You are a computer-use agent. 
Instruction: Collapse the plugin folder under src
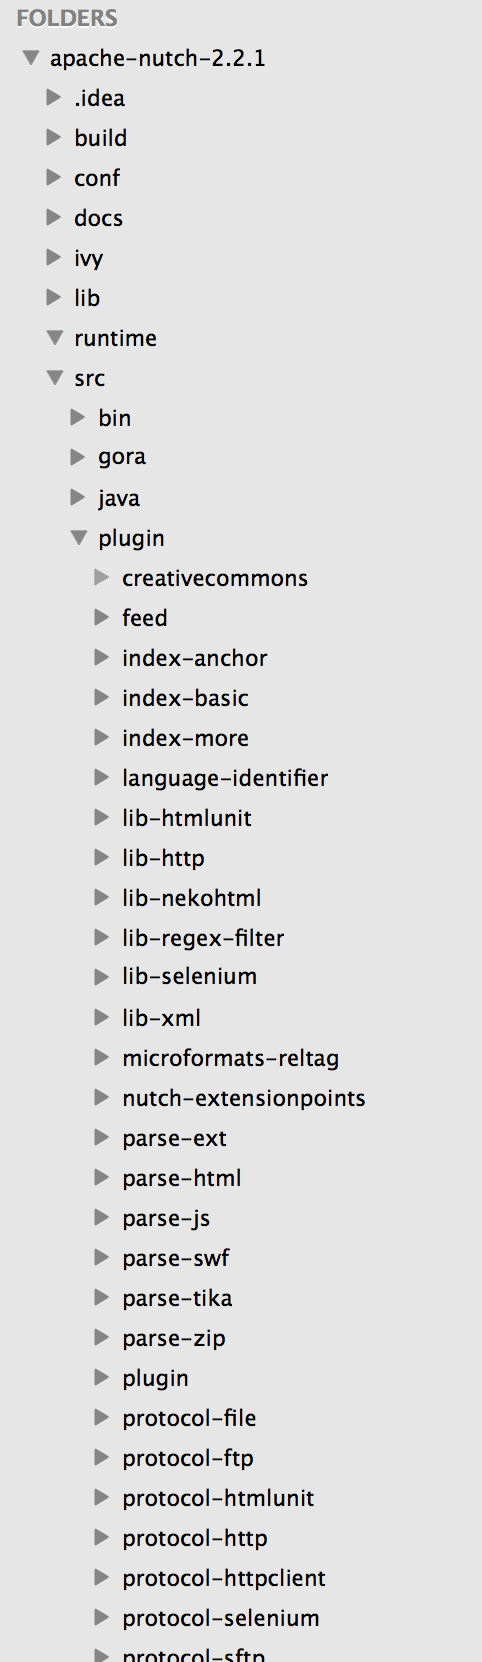click(x=79, y=538)
